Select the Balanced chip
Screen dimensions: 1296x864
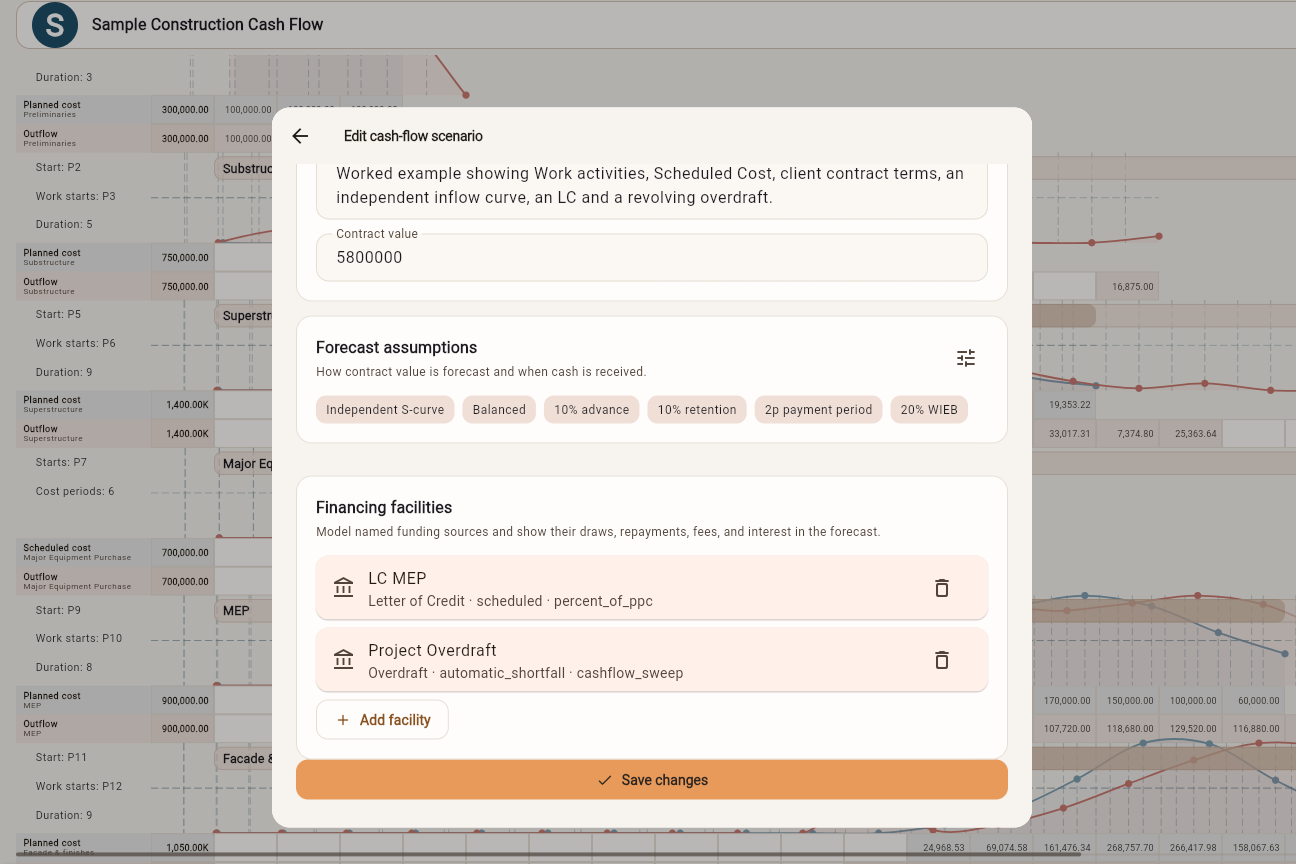[499, 410]
